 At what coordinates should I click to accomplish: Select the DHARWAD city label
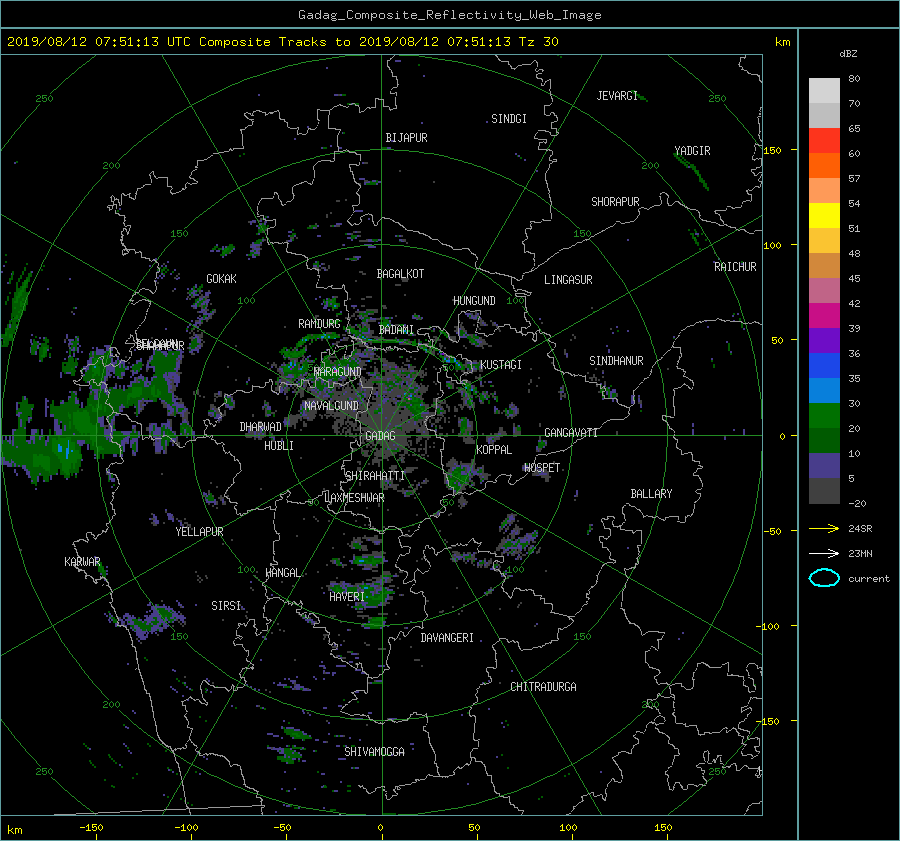261,427
